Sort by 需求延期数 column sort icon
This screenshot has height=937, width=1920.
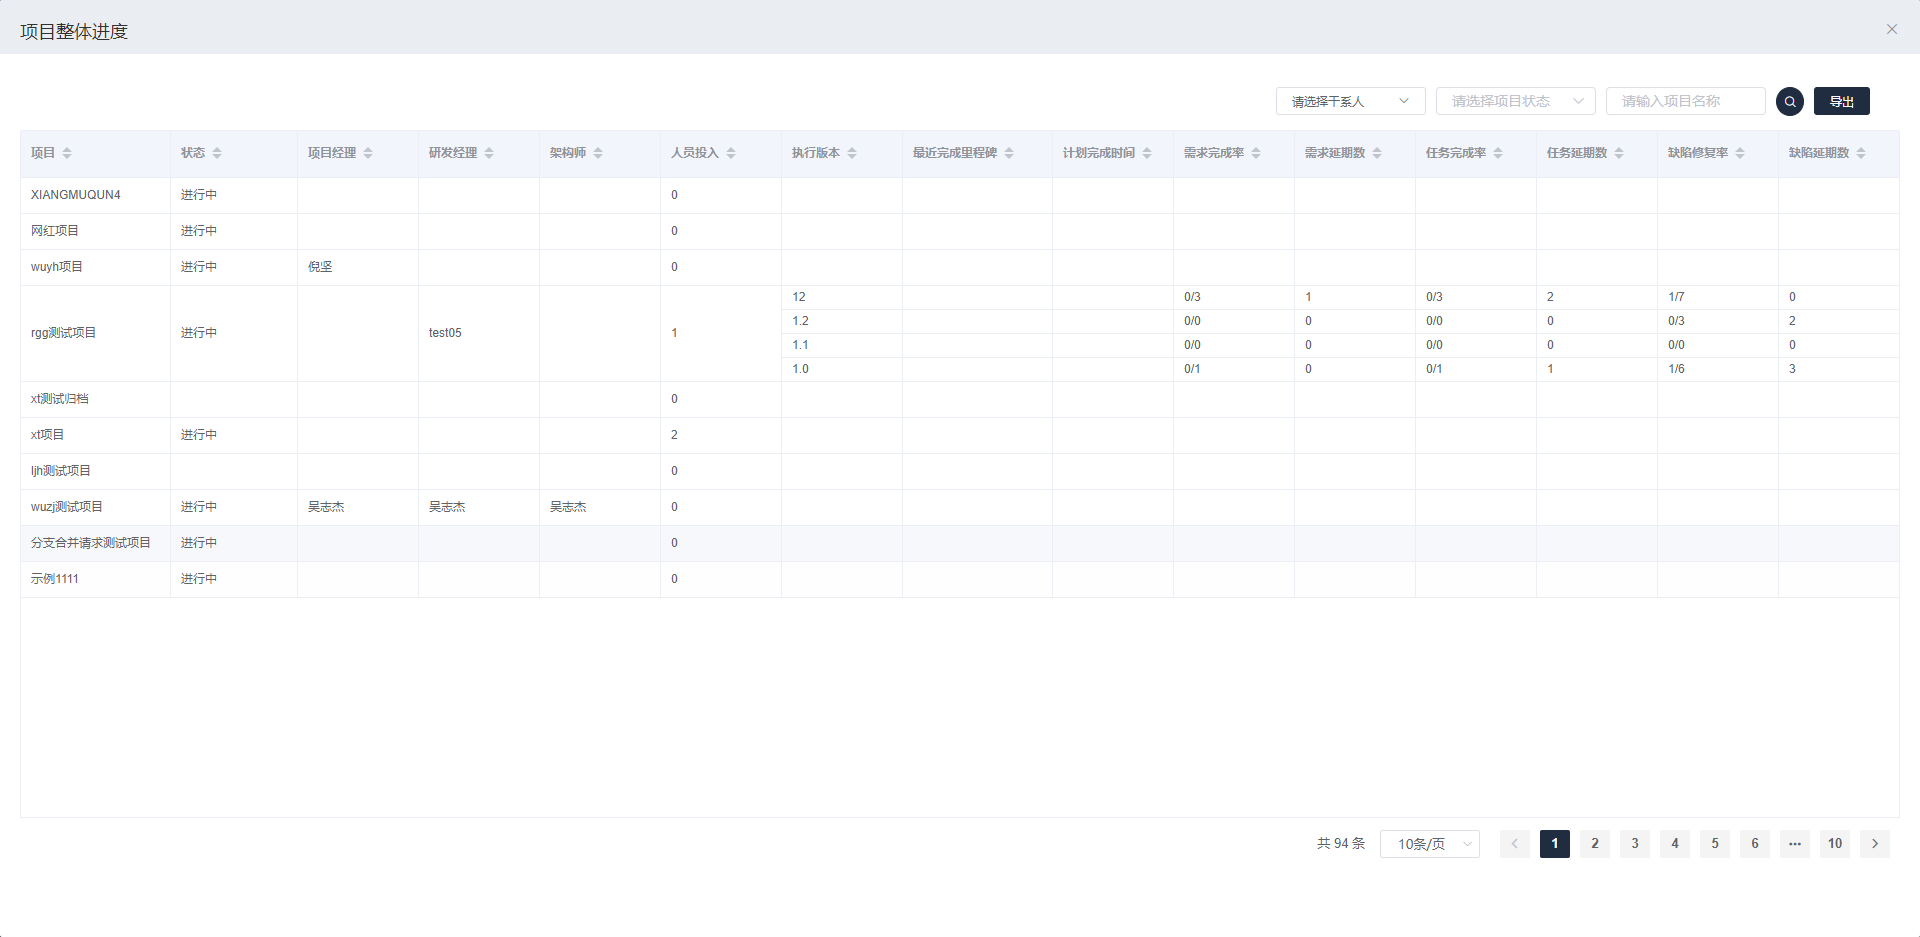click(1377, 153)
